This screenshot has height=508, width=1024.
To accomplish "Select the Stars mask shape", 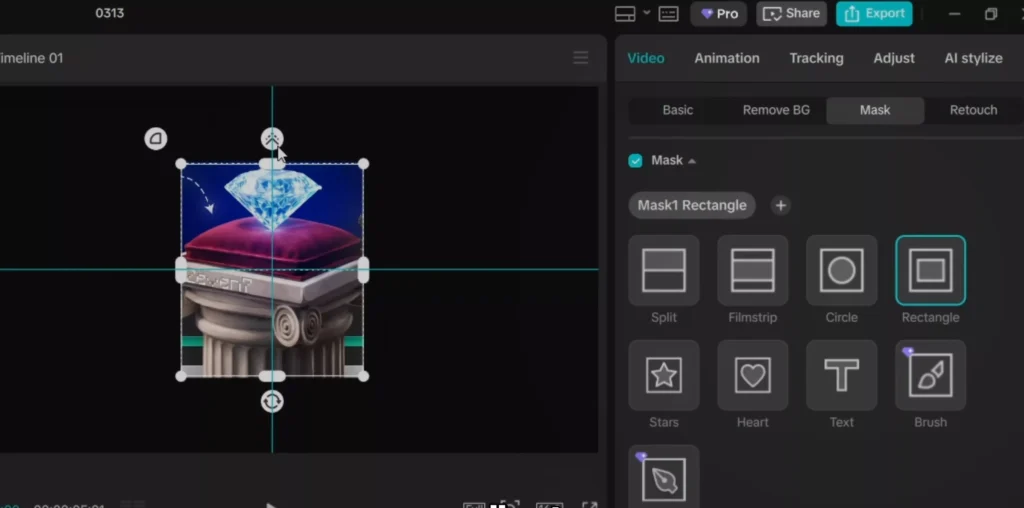I will click(664, 375).
